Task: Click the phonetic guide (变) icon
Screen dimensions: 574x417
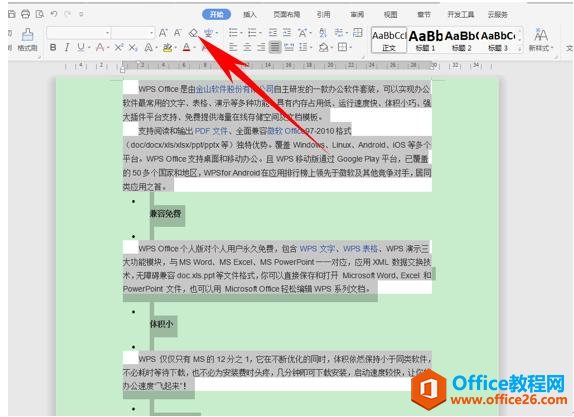Action: click(x=208, y=33)
